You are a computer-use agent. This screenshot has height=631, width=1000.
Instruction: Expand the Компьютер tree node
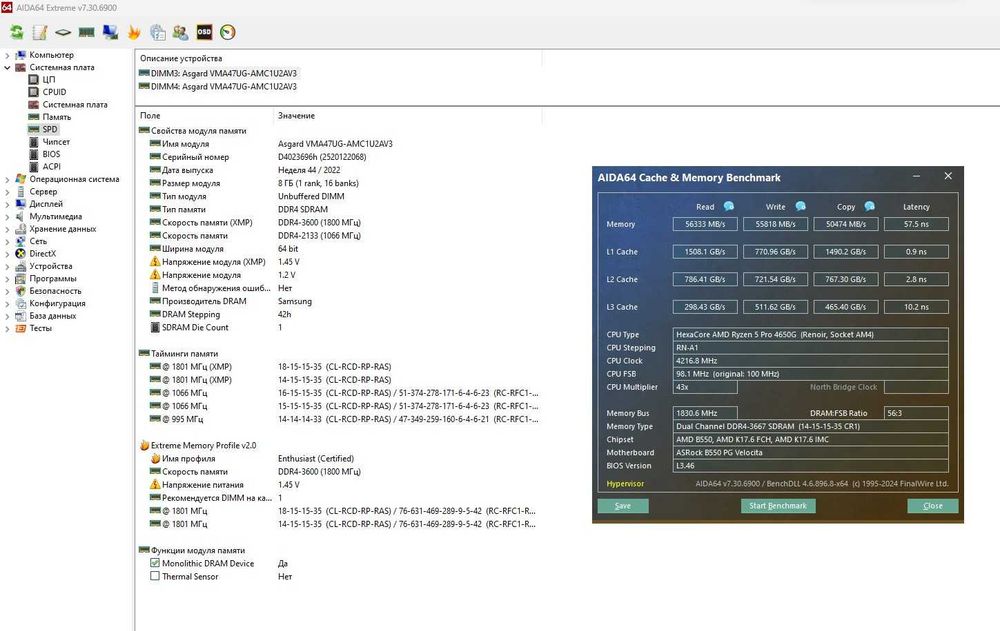(x=7, y=56)
